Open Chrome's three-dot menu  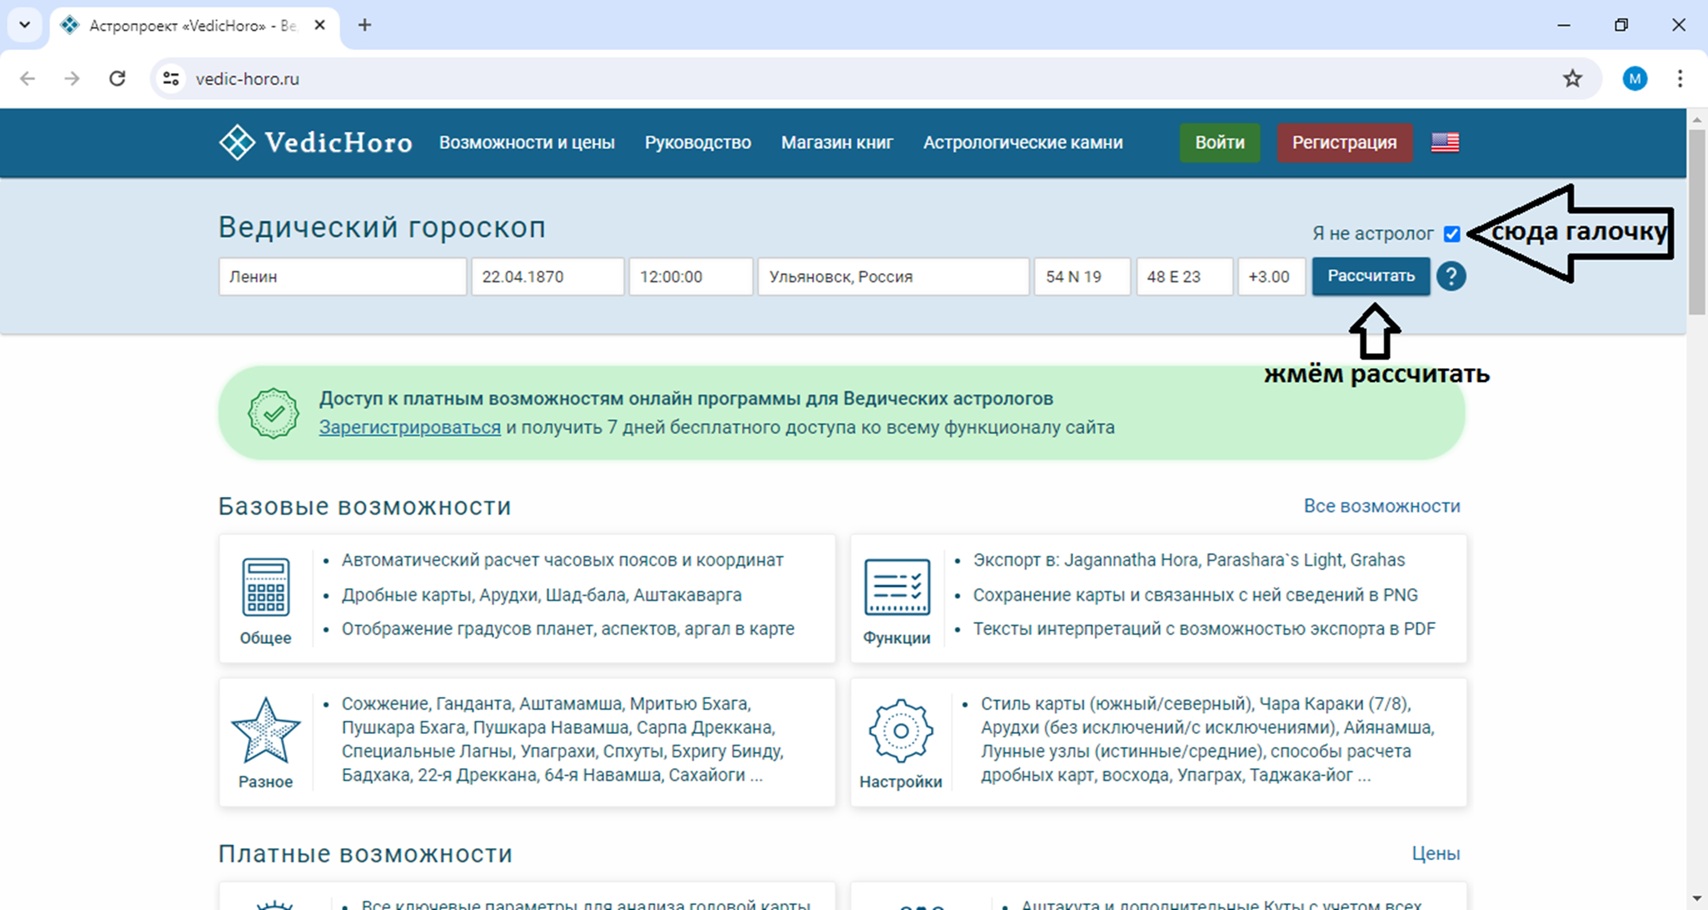(x=1680, y=79)
